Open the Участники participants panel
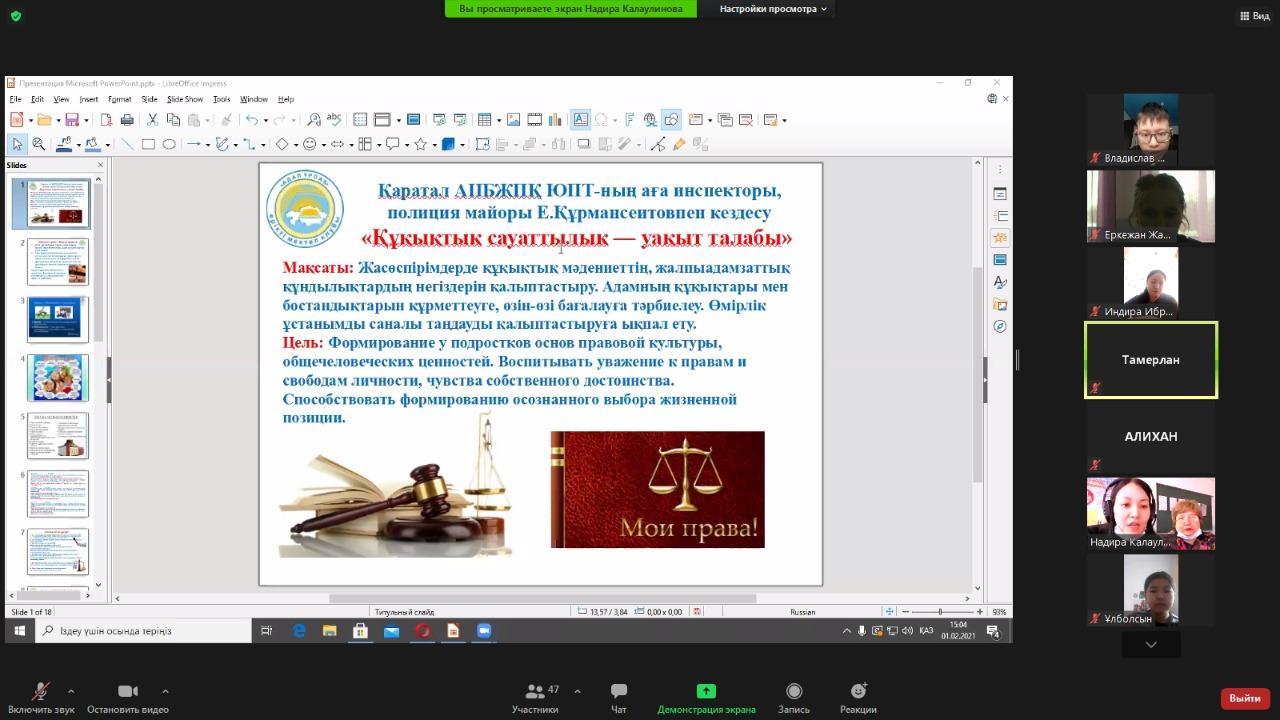The height and width of the screenshot is (720, 1280). 535,696
